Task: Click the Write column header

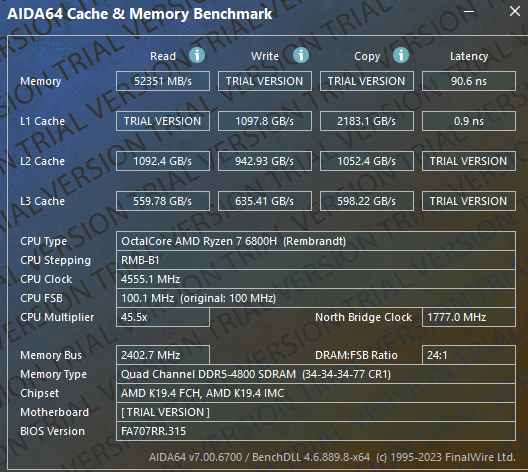Action: click(x=265, y=56)
